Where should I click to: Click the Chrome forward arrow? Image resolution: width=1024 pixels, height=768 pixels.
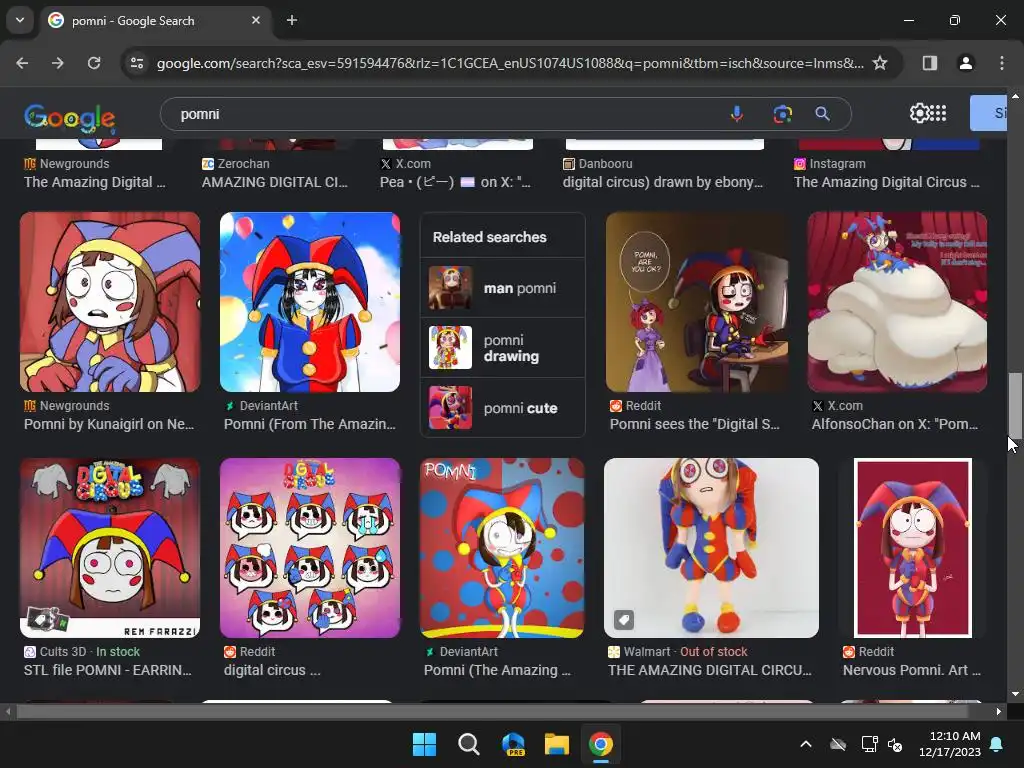(57, 63)
